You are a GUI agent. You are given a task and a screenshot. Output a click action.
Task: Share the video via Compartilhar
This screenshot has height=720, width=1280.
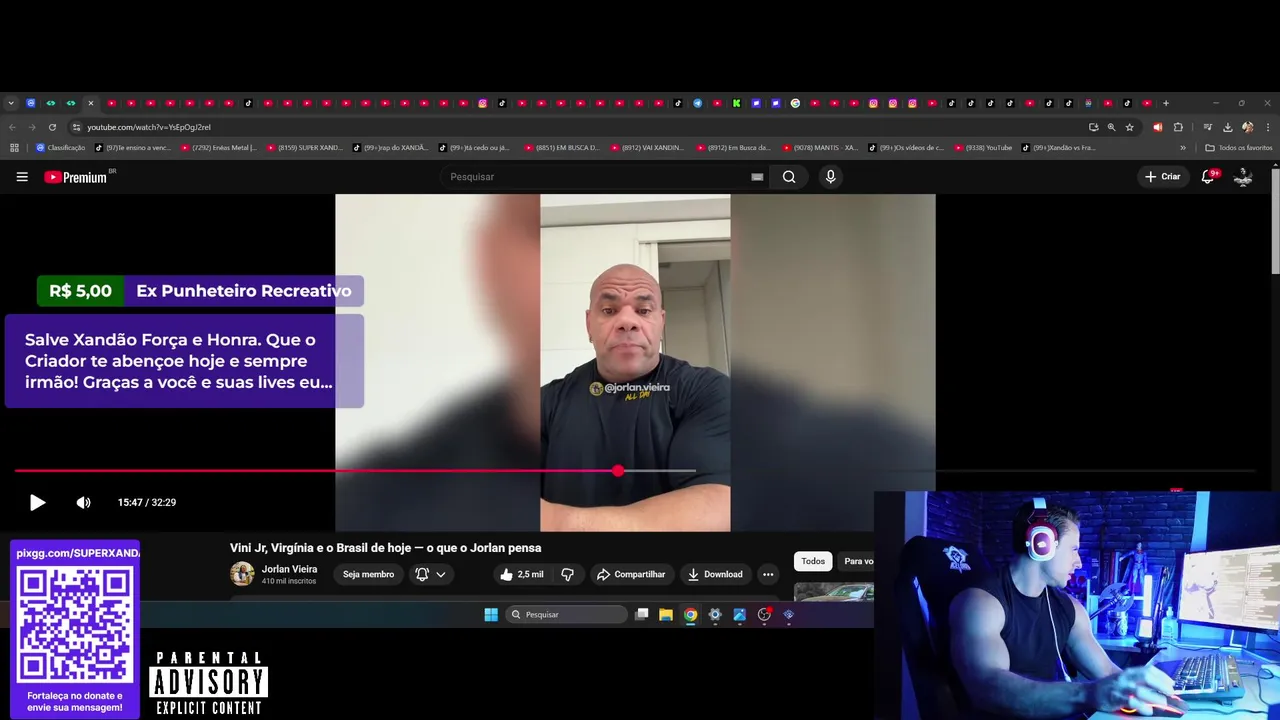tap(631, 574)
